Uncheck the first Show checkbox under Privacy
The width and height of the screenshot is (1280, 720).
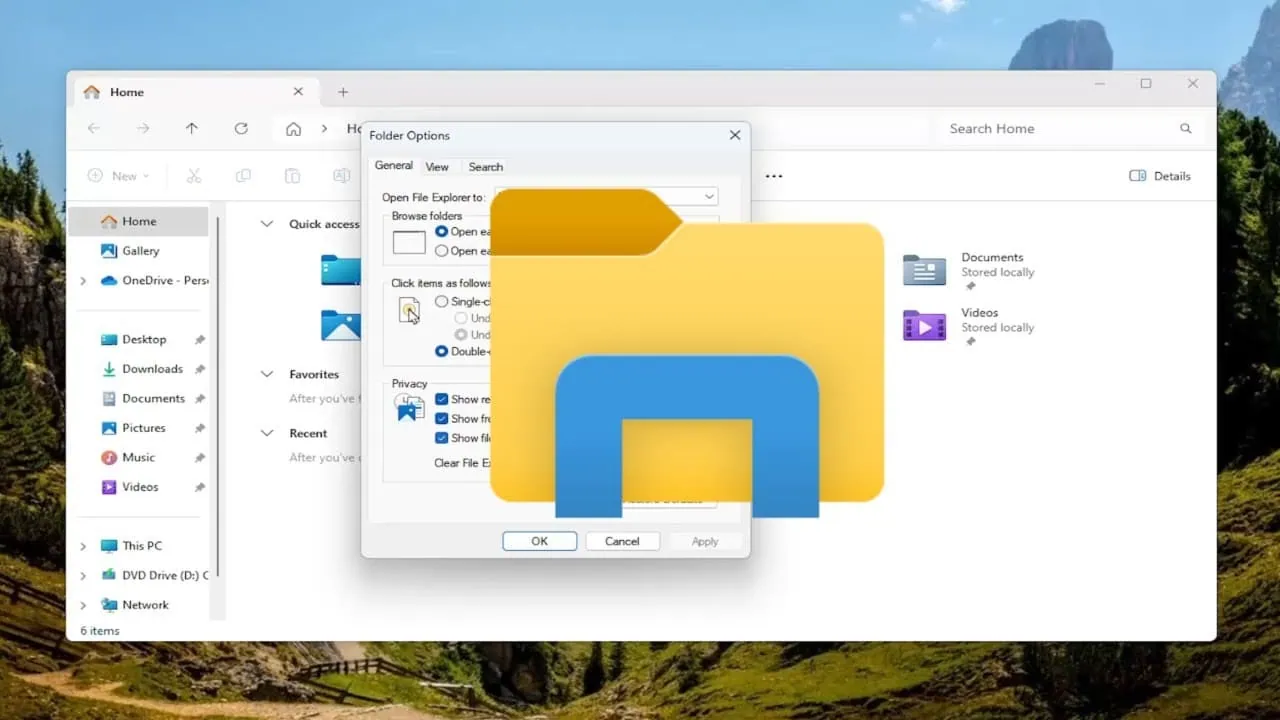point(441,399)
